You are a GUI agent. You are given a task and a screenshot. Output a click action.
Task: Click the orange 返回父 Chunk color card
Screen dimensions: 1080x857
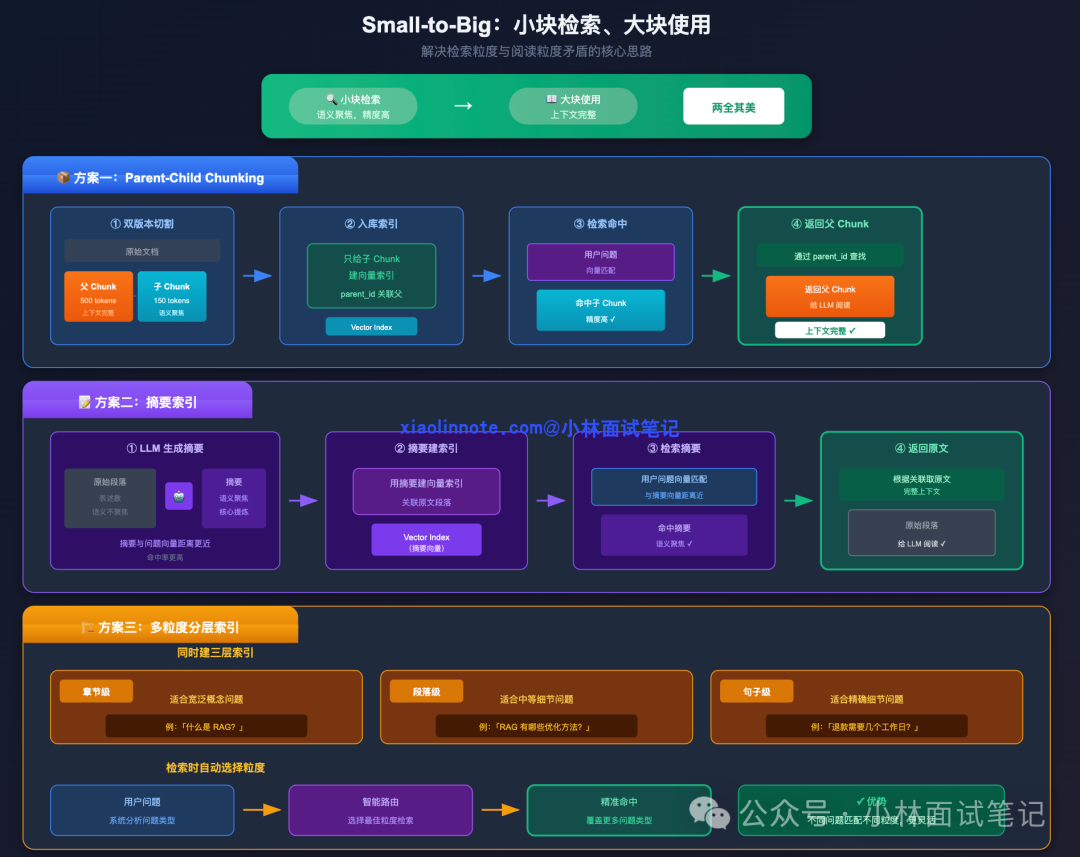830,298
